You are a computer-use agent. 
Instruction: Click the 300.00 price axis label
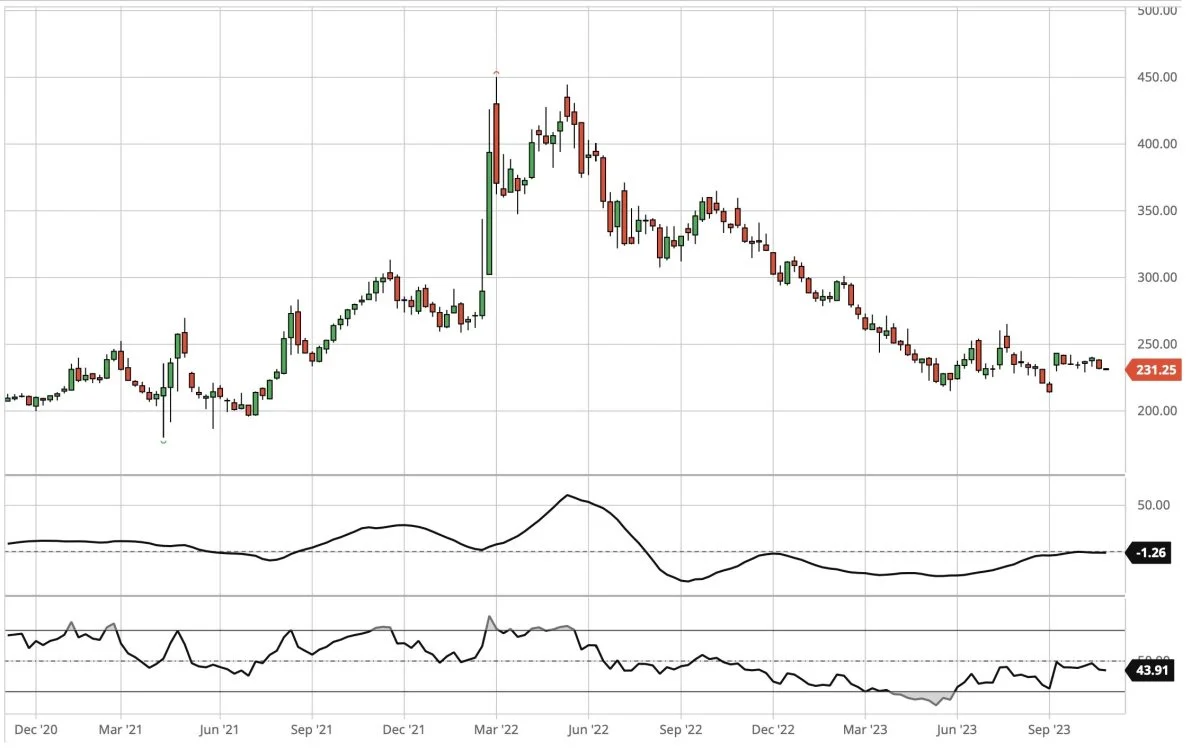[x=1157, y=277]
